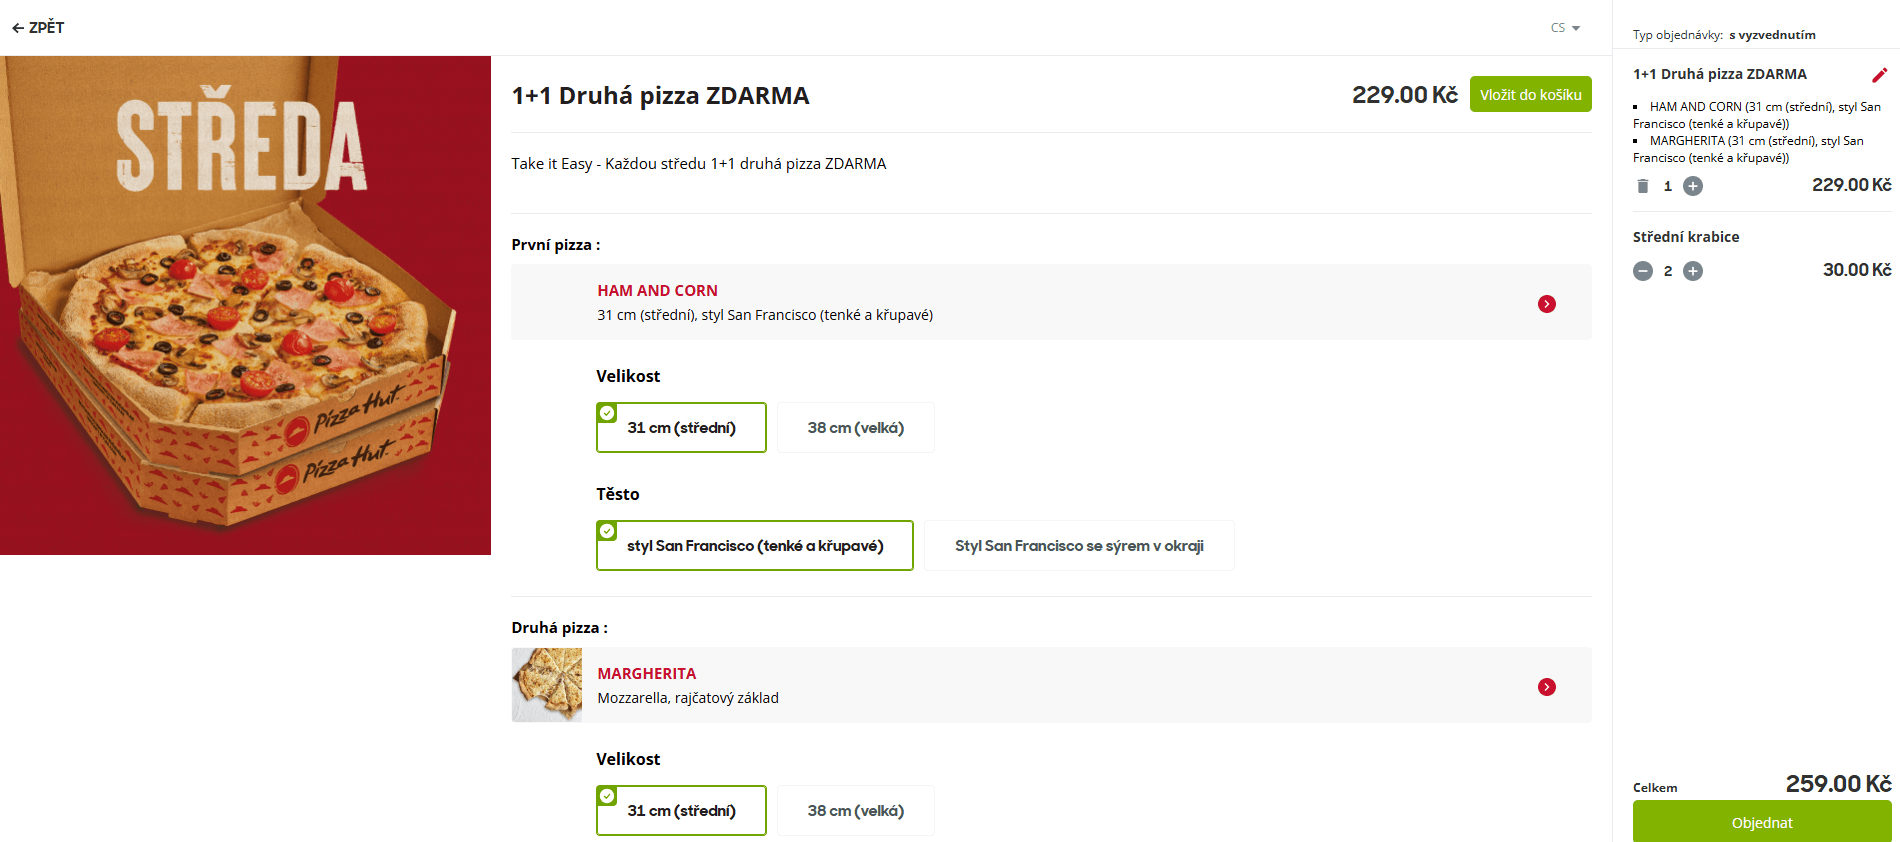Click the MARGHERITA pizza thumbnail image
Image resolution: width=1900 pixels, height=842 pixels.
pyautogui.click(x=546, y=685)
